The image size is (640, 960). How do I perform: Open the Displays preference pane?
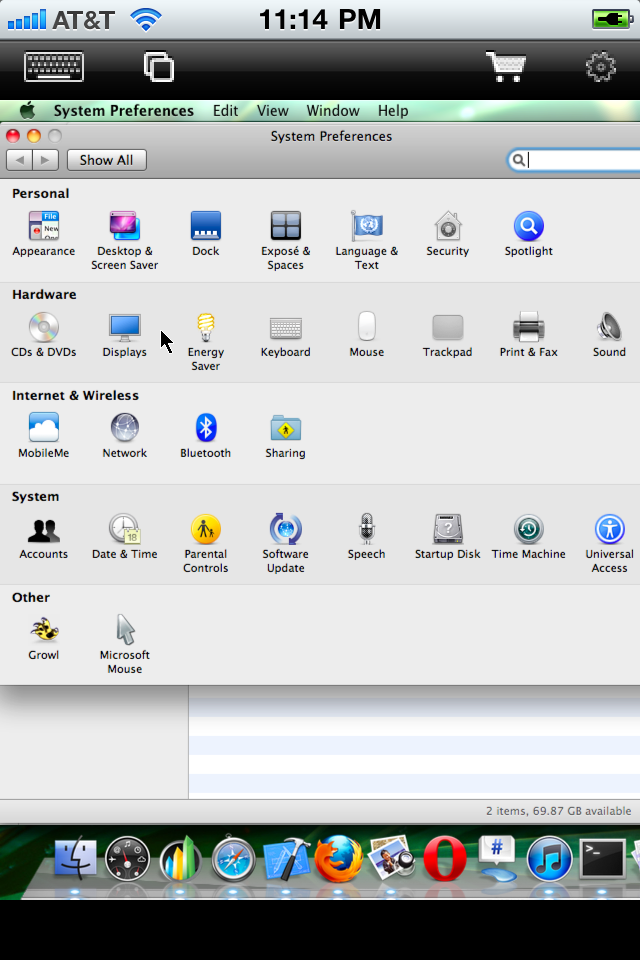124,335
